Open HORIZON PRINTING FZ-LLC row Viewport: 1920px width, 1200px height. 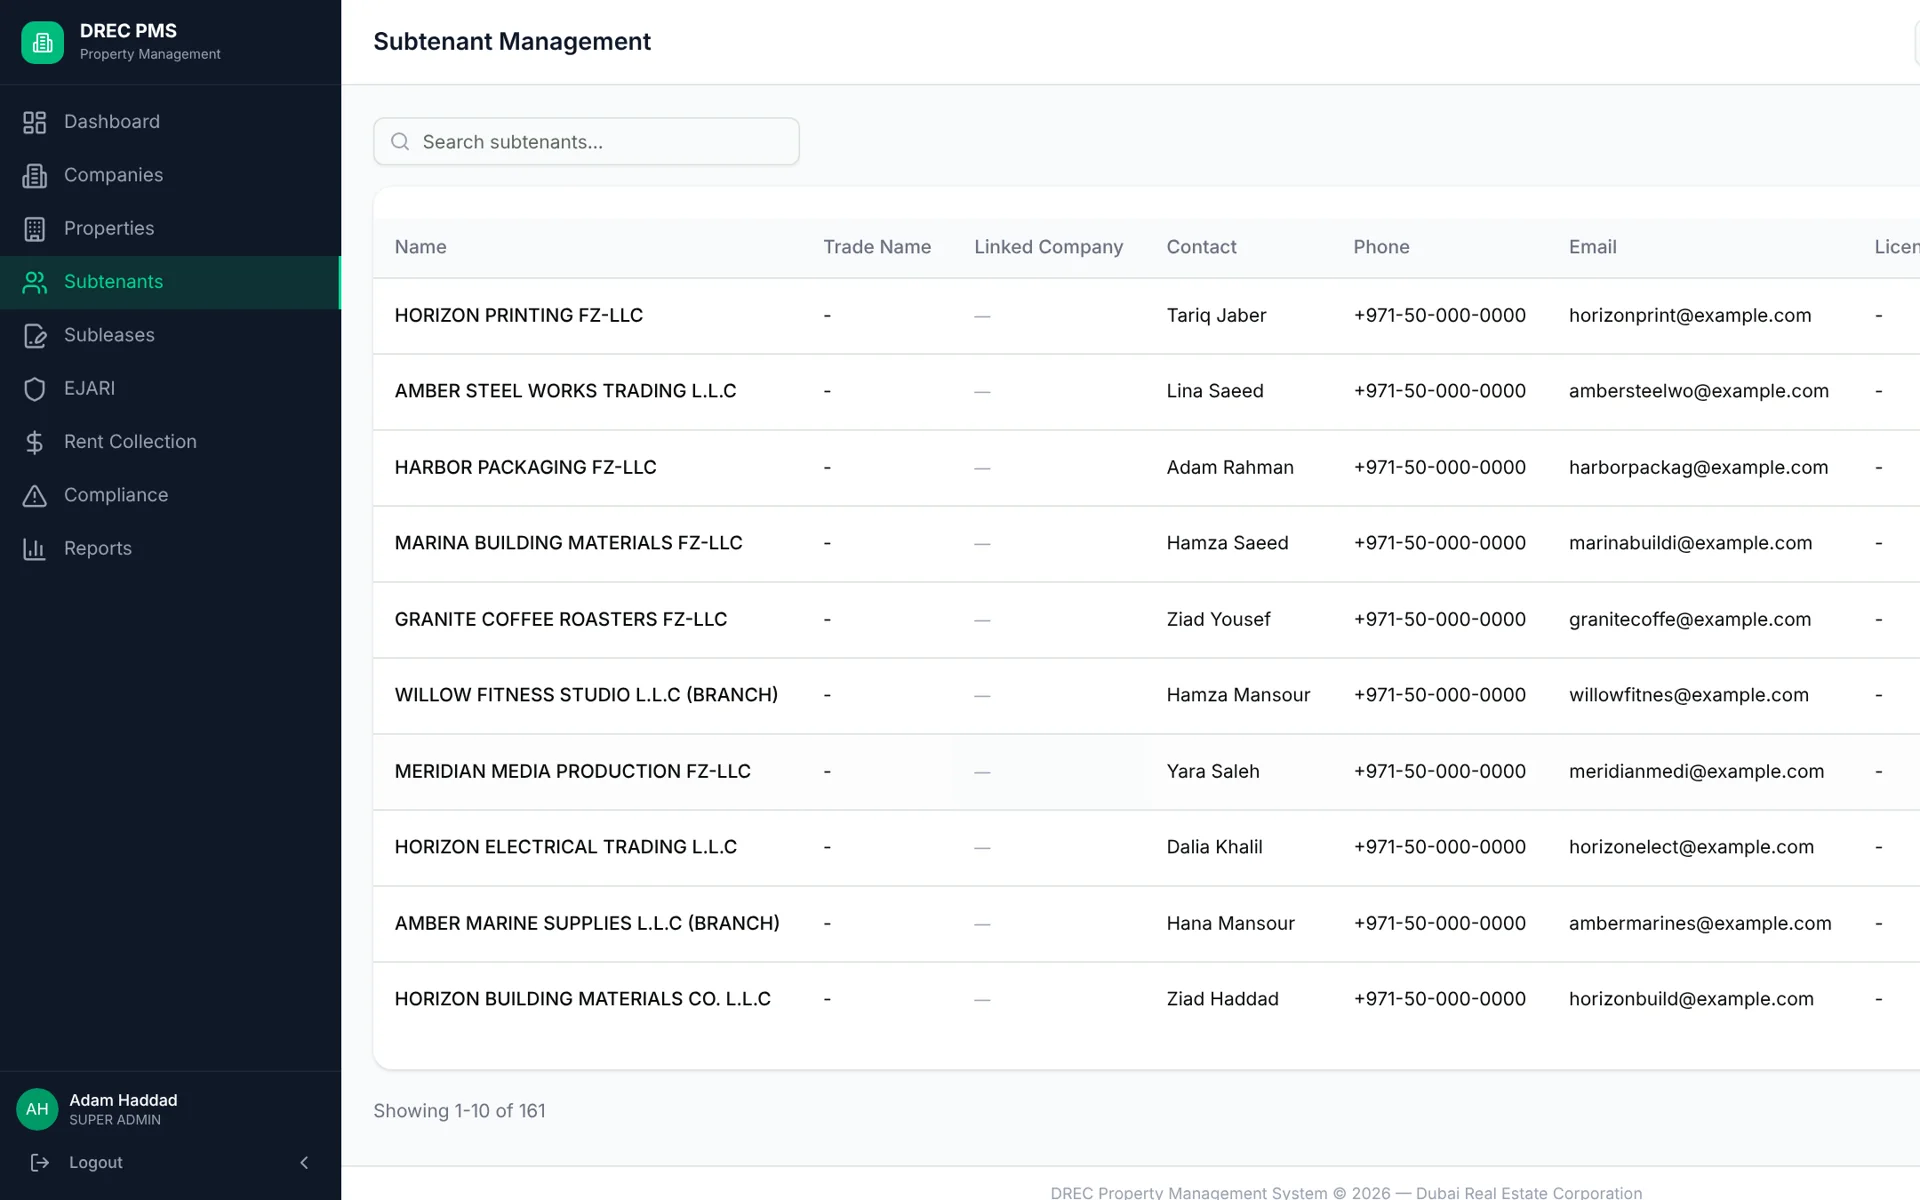click(x=1146, y=316)
